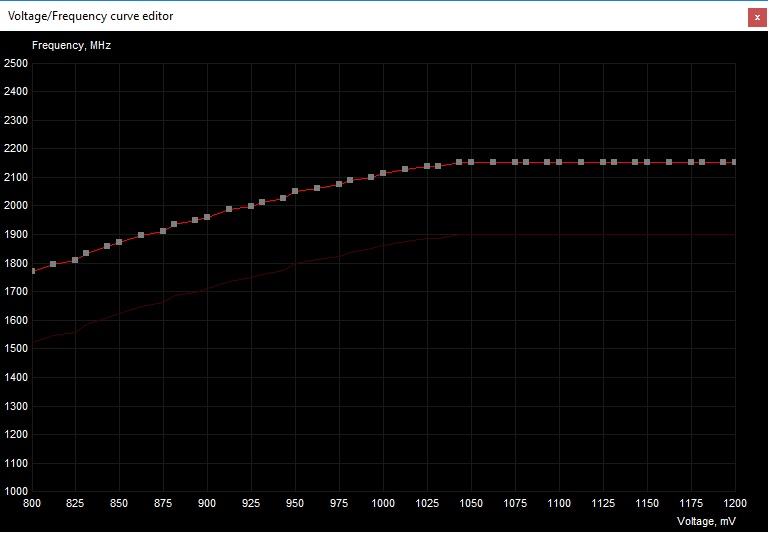Select the curve point at 1125 mV
The width and height of the screenshot is (769, 533).
click(603, 162)
